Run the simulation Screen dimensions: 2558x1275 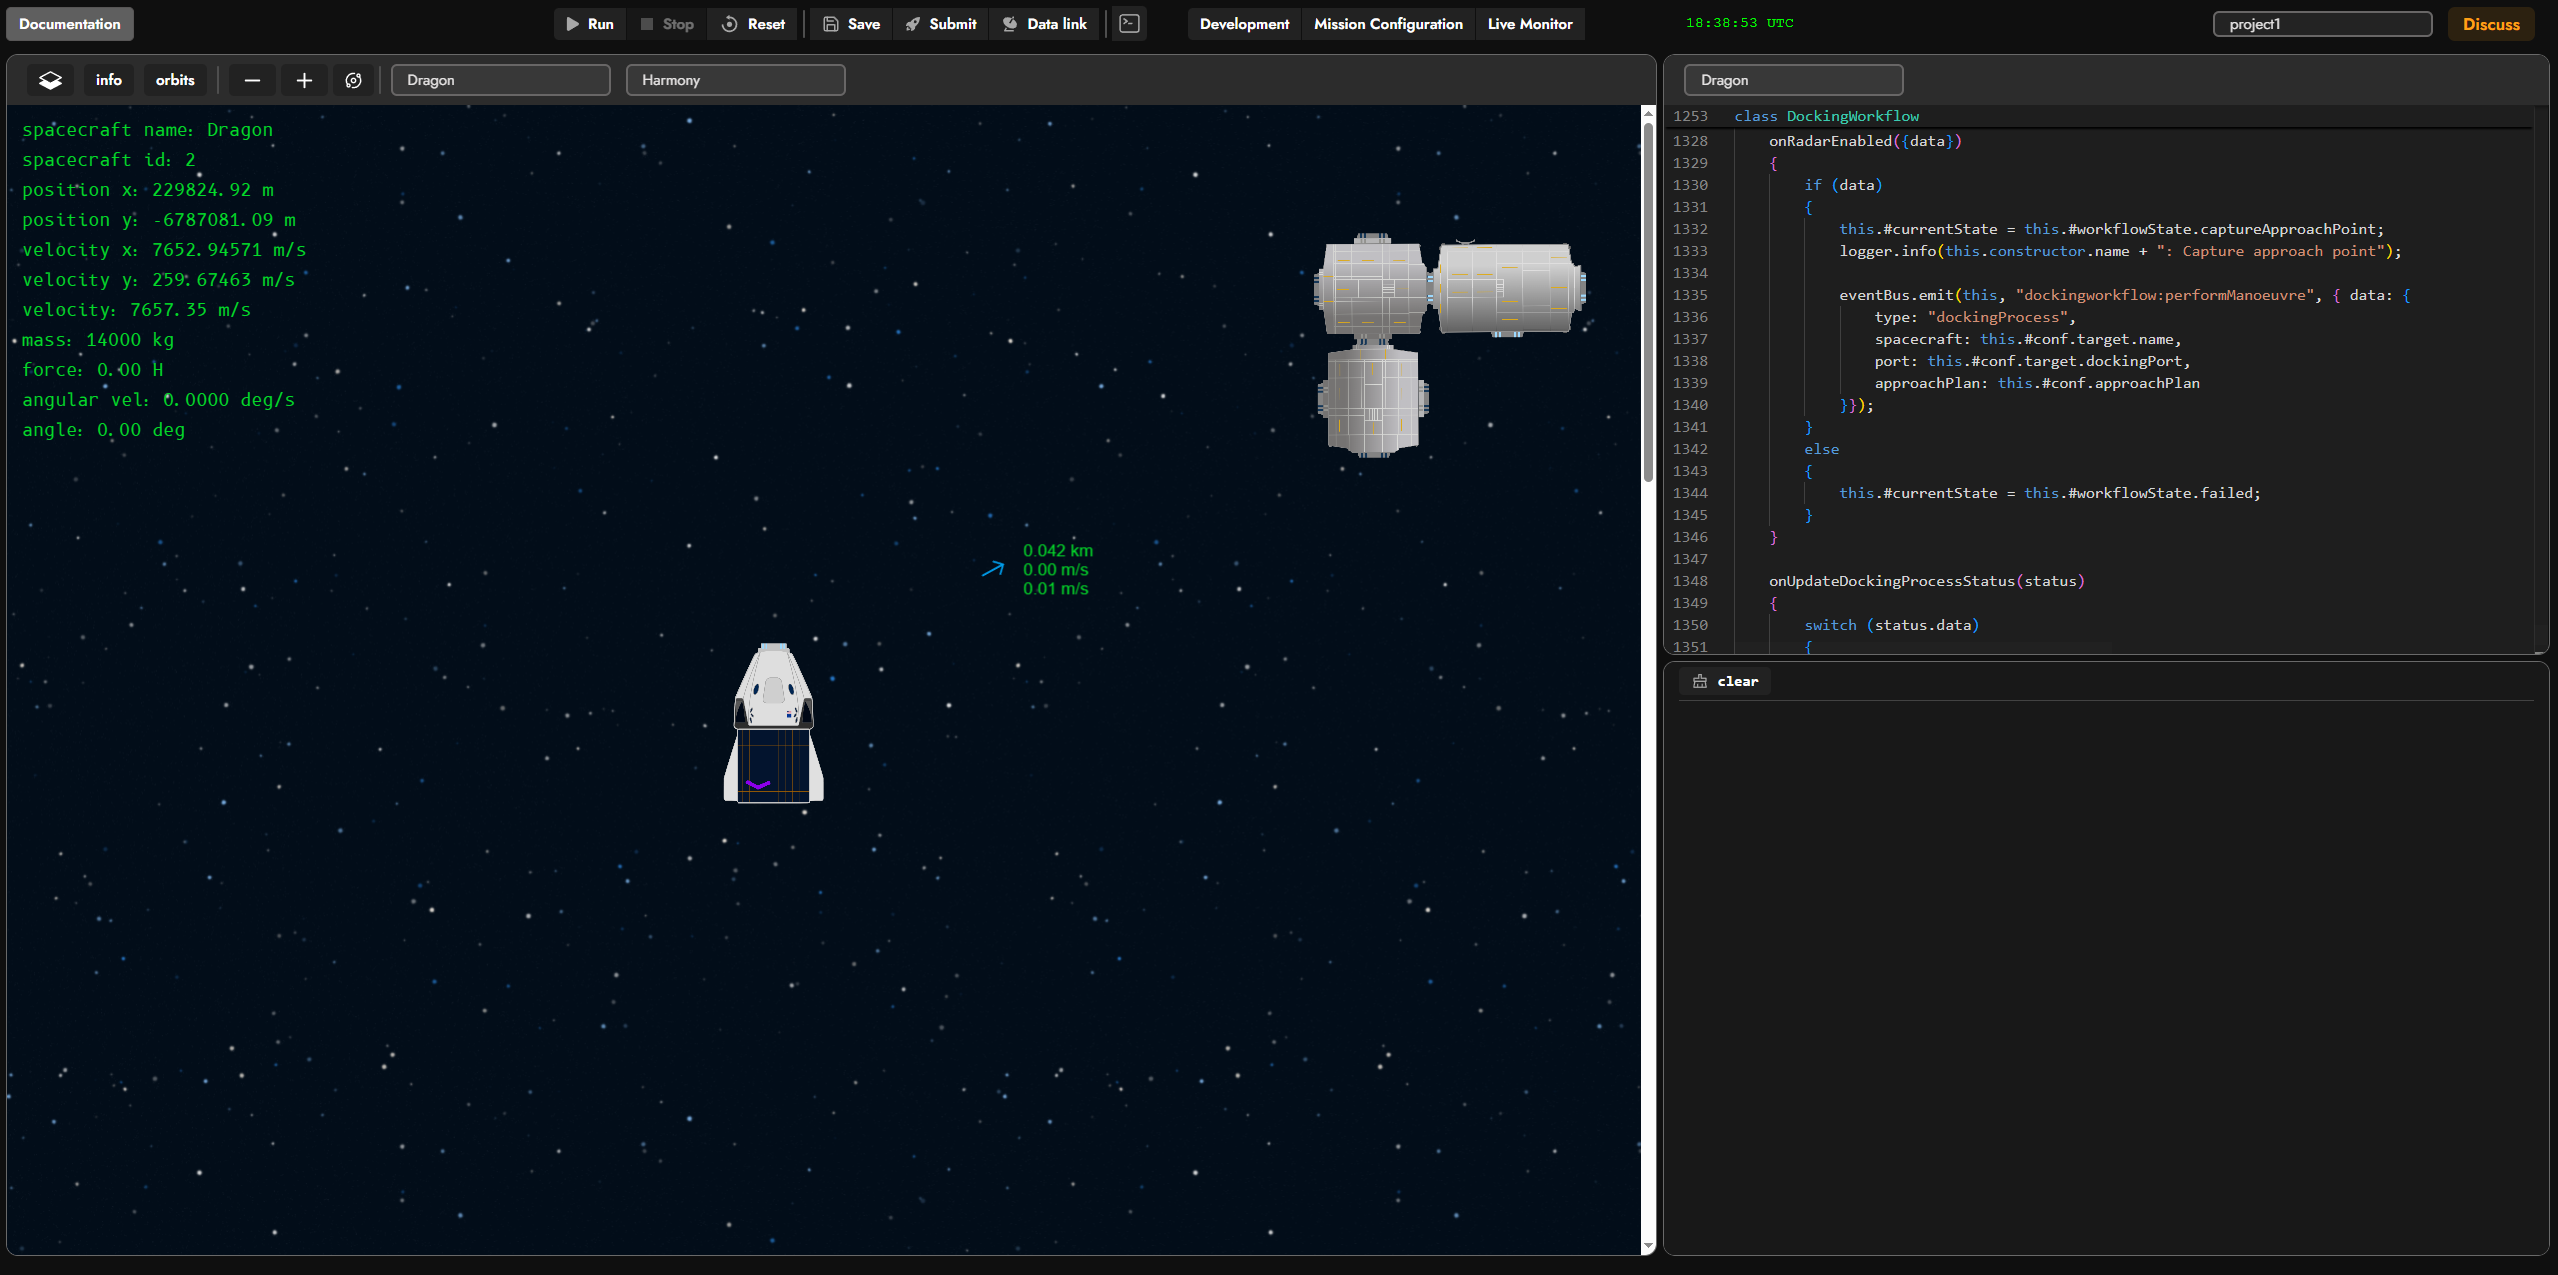590,24
